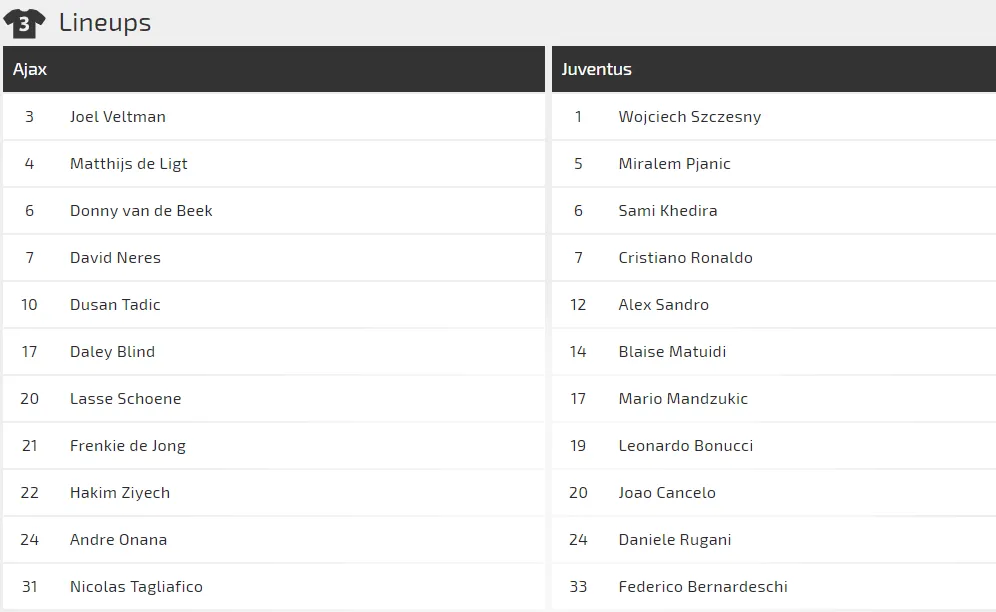Click on Wojciech Szczesny
The width and height of the screenshot is (996, 612).
690,117
